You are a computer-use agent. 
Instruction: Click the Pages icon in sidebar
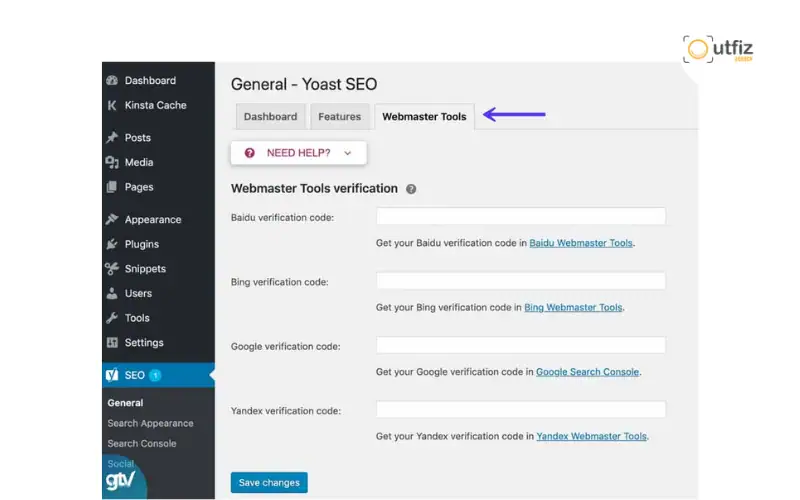click(112, 187)
